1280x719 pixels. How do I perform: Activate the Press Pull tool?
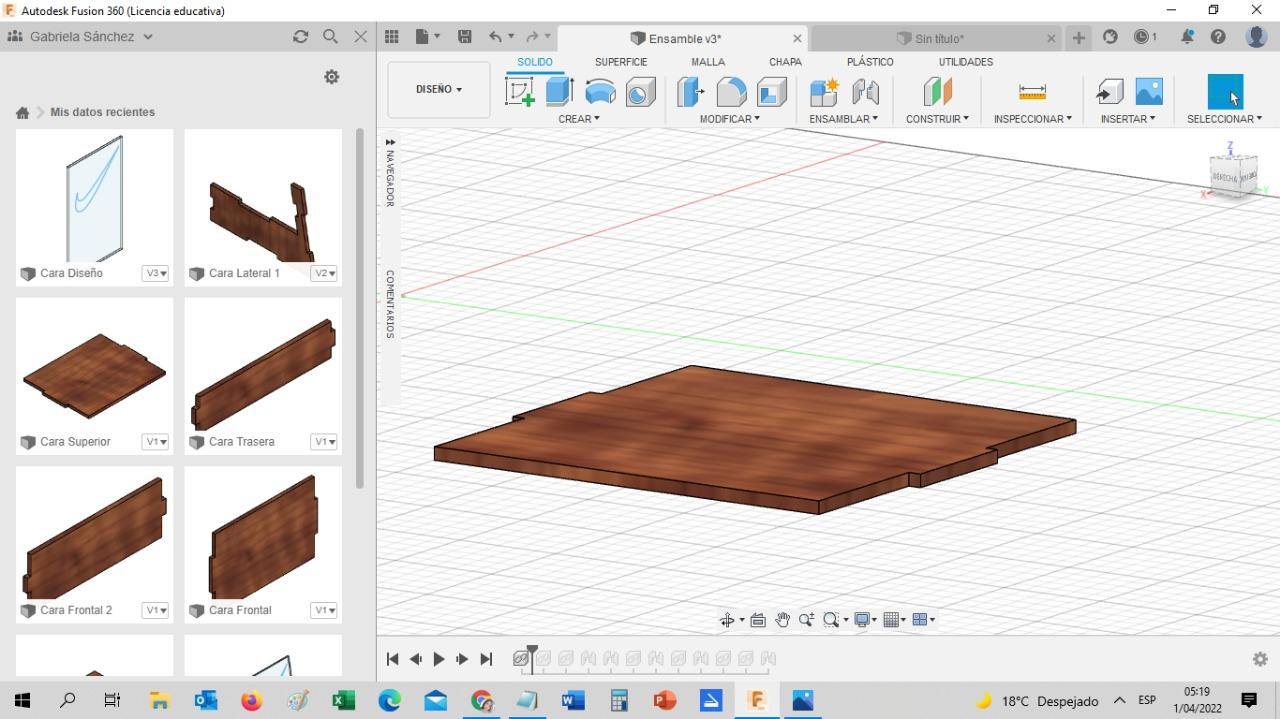(x=690, y=92)
